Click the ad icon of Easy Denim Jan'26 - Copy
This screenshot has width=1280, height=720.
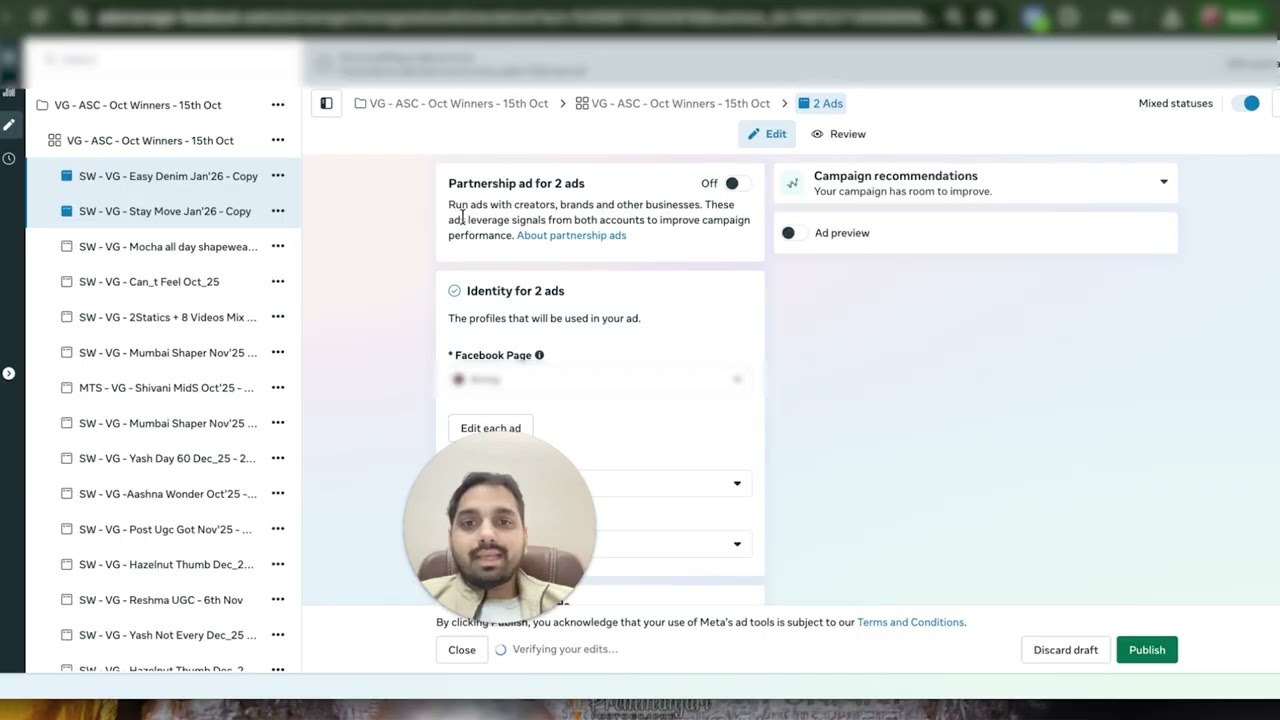tap(67, 176)
